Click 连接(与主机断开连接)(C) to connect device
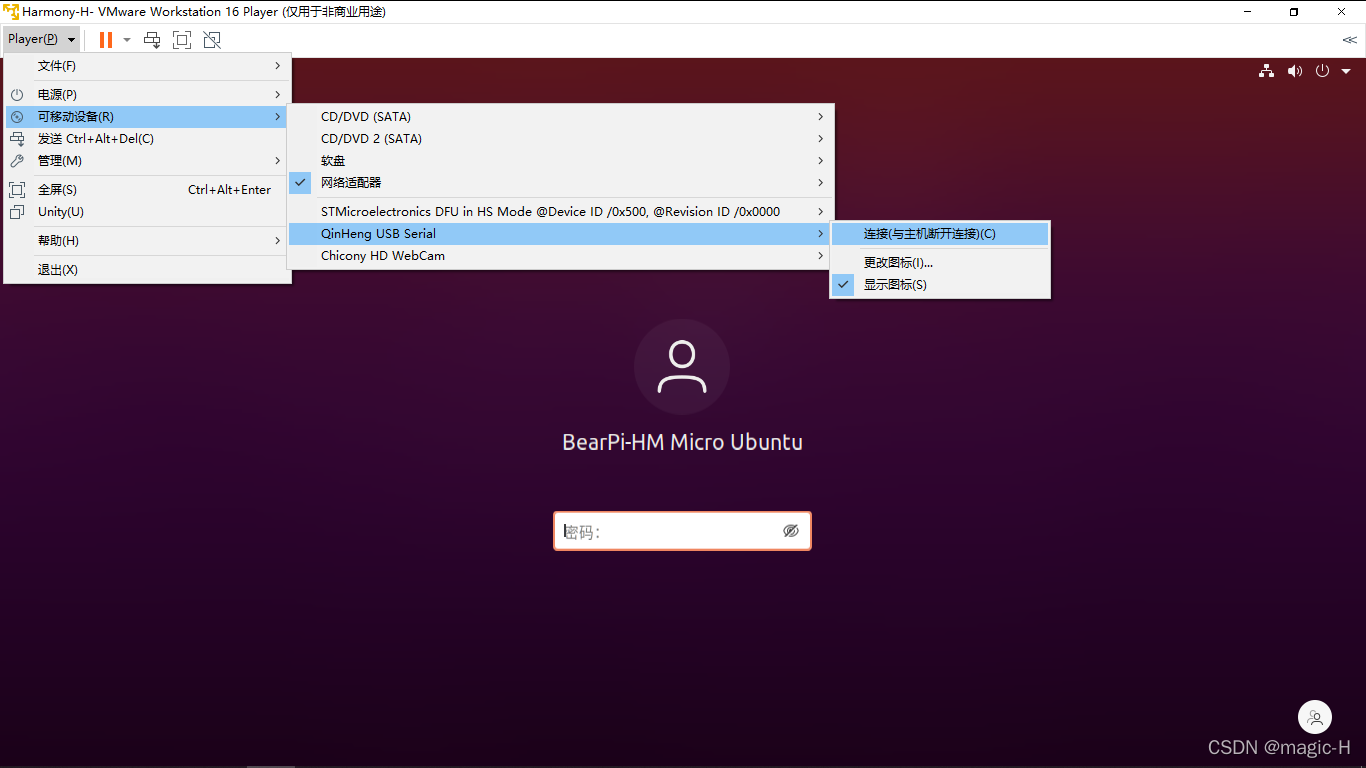This screenshot has height=768, width=1366. tap(940, 234)
